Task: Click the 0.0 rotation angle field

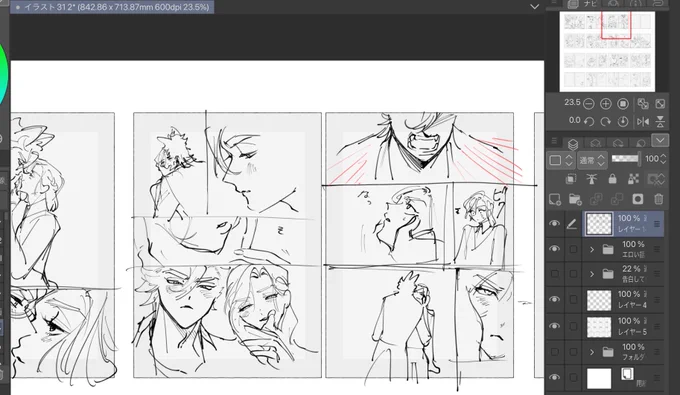Action: coord(574,121)
